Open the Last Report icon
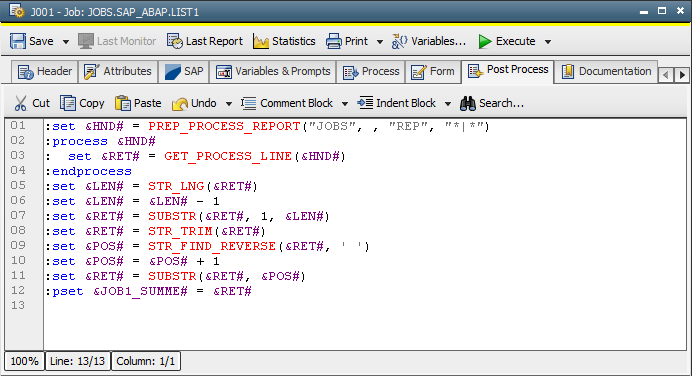 [x=175, y=41]
